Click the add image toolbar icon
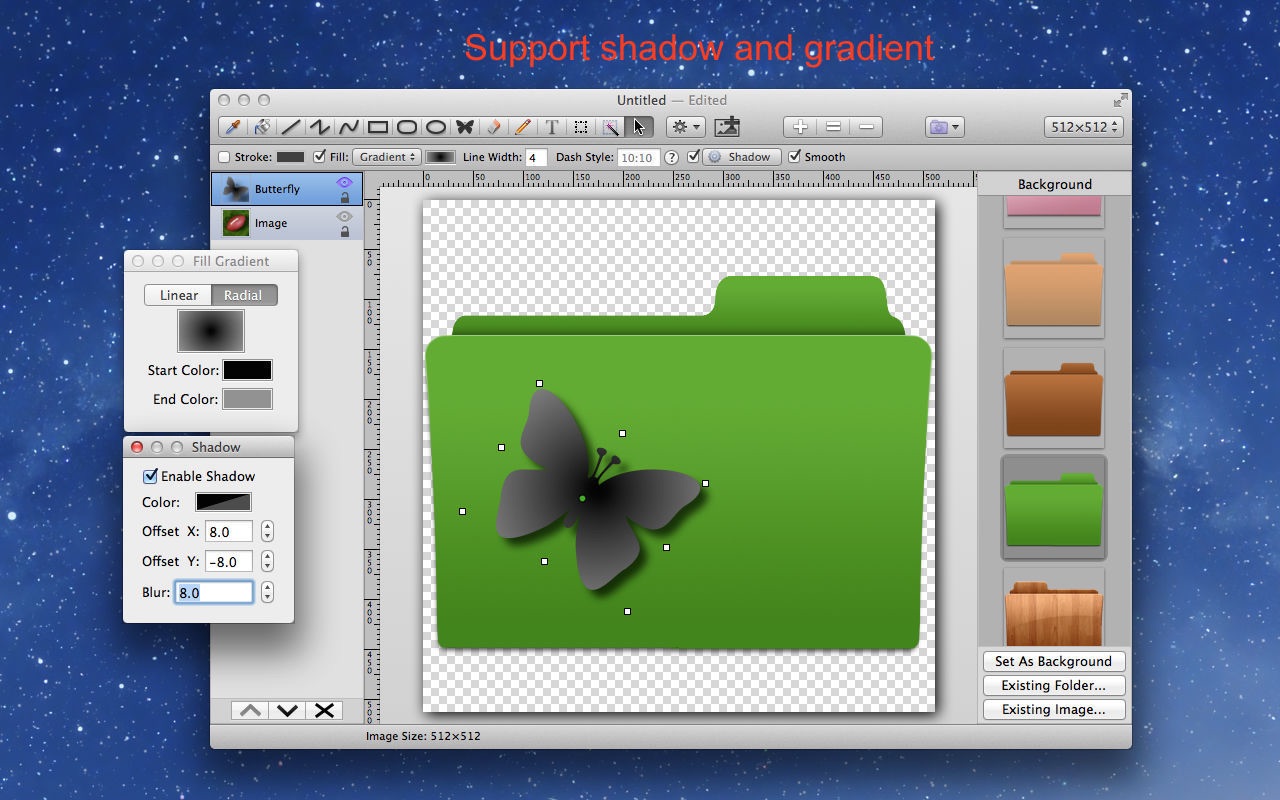This screenshot has height=800, width=1280. point(727,127)
